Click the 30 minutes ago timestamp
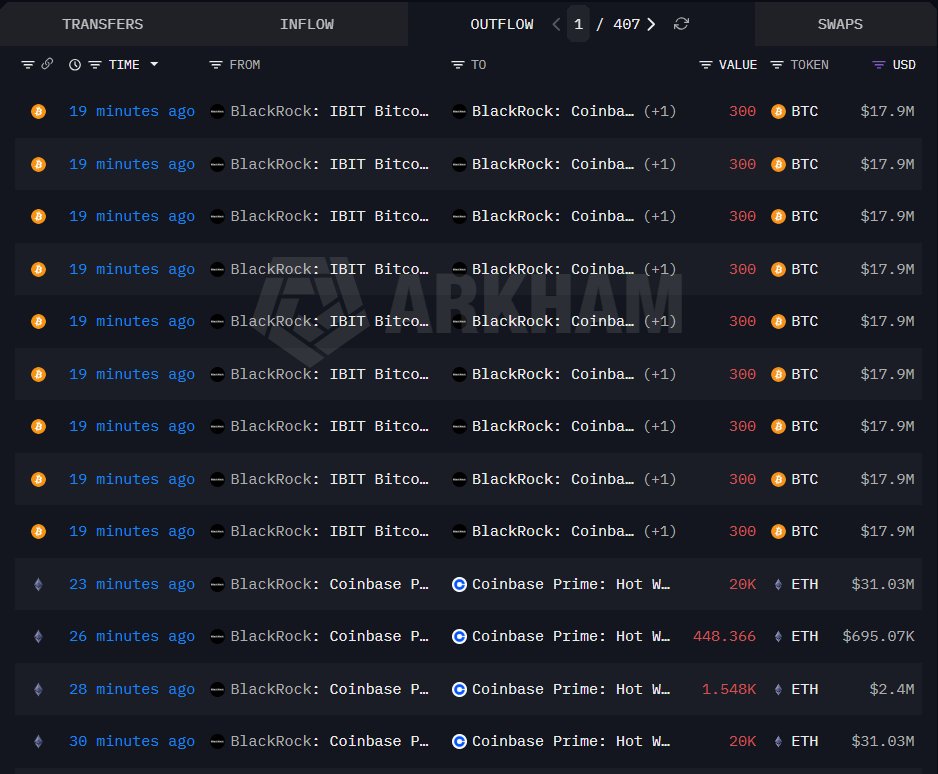Screen dimensions: 938x774 click(132, 741)
